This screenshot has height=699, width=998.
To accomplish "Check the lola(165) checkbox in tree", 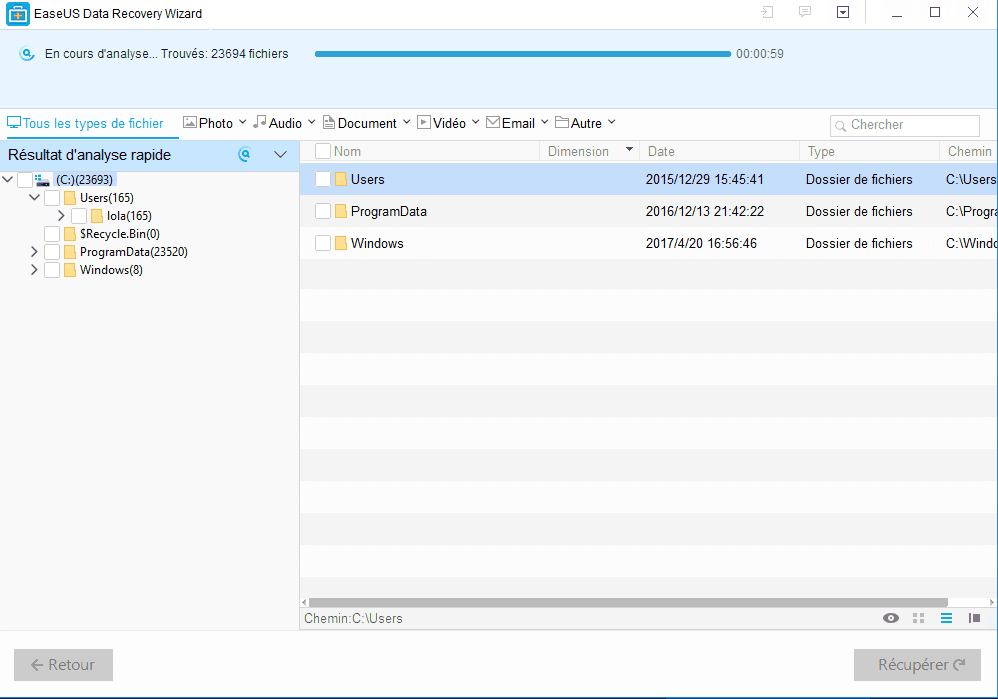I will coord(79,216).
